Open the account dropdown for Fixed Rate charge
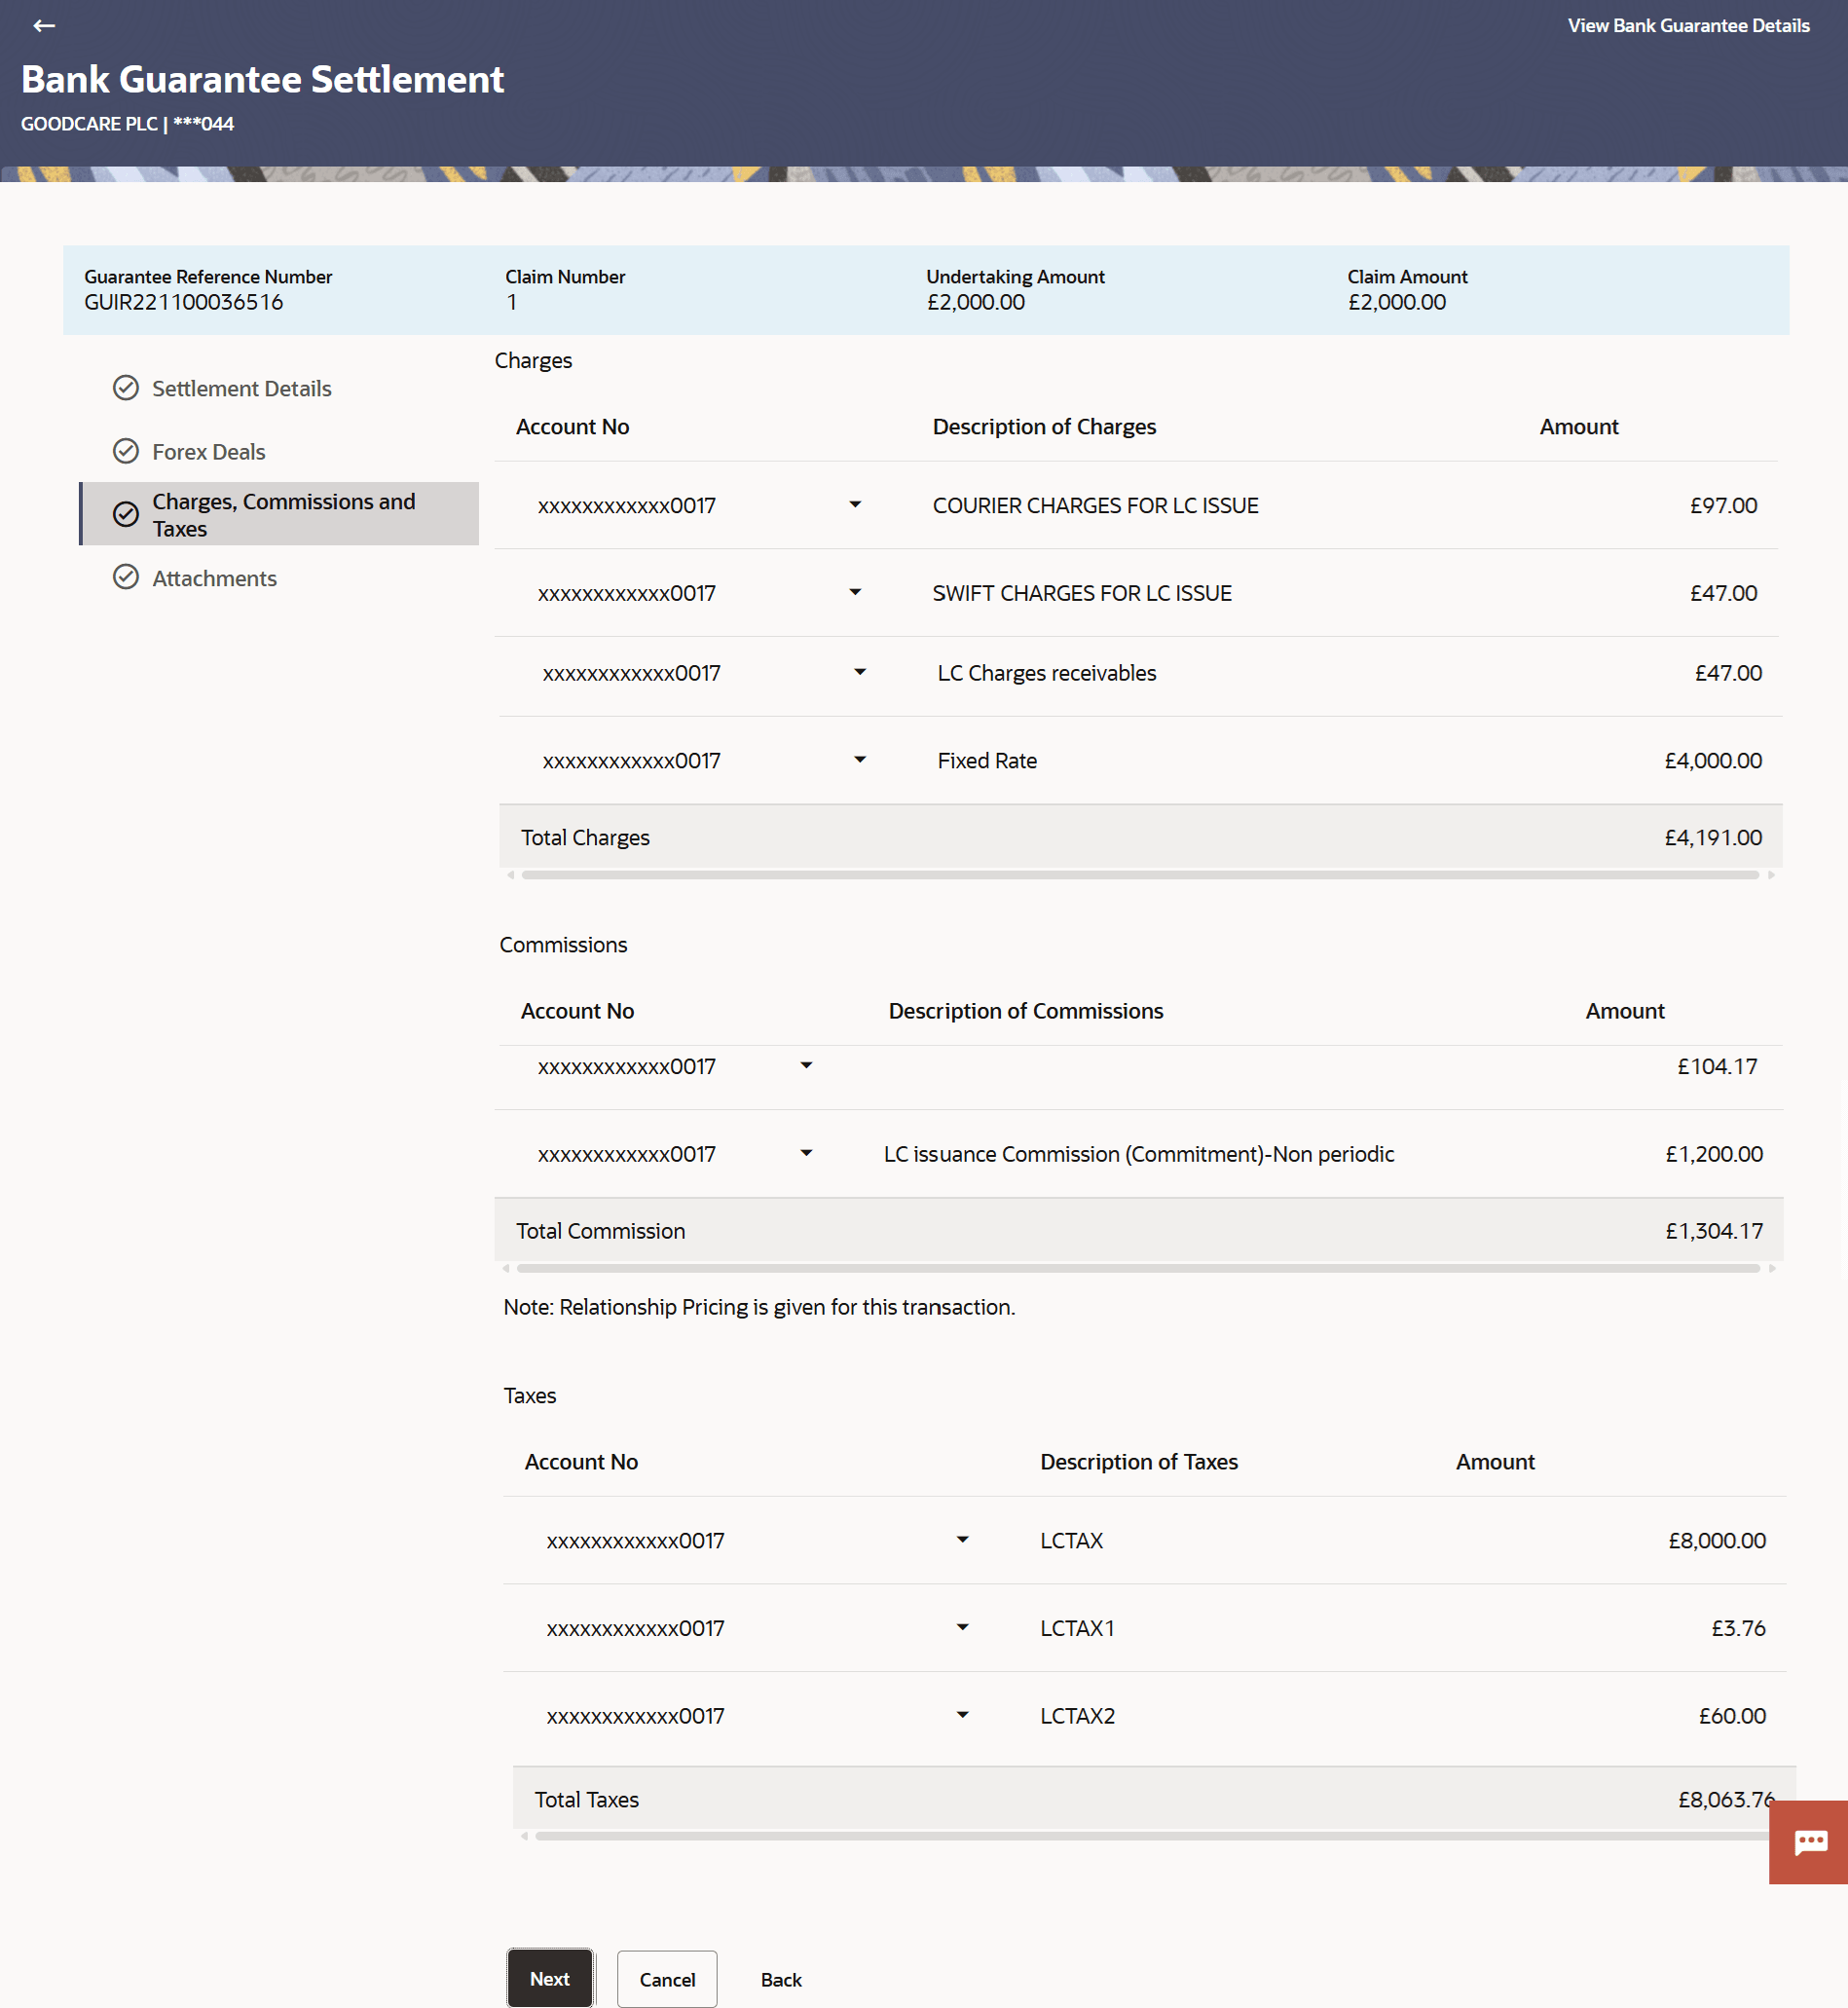The height and width of the screenshot is (2008, 1848). click(859, 760)
